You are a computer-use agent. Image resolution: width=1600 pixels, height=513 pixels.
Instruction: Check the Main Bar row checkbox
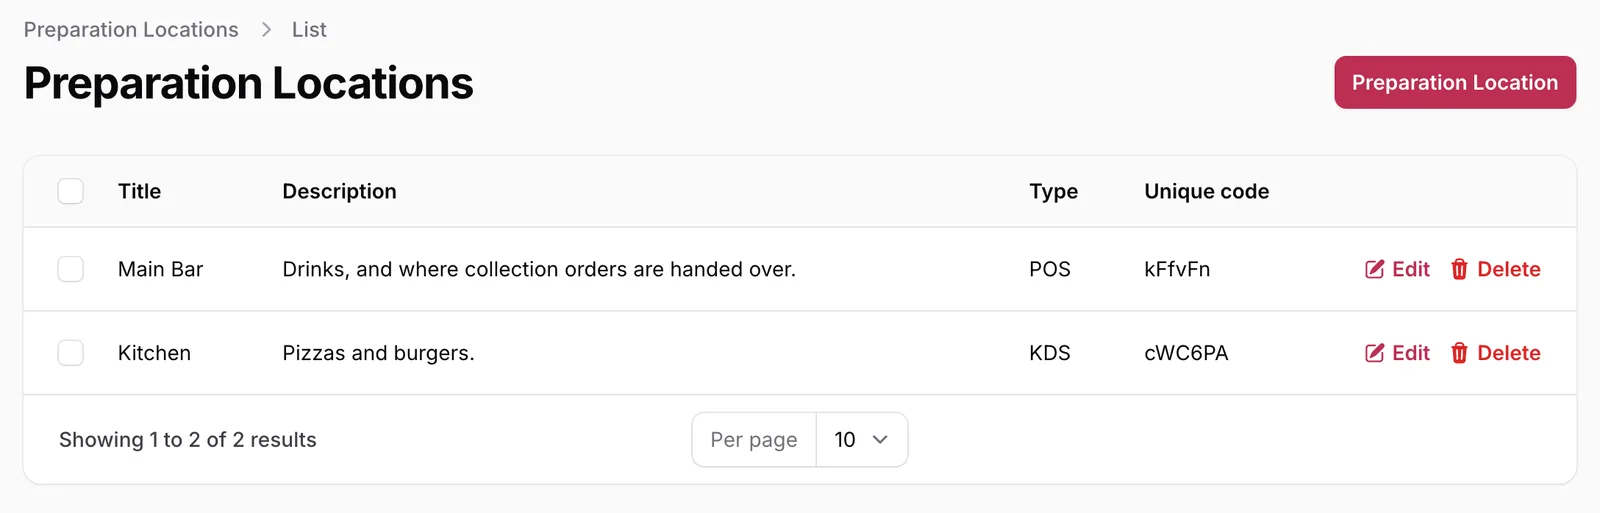pos(71,269)
